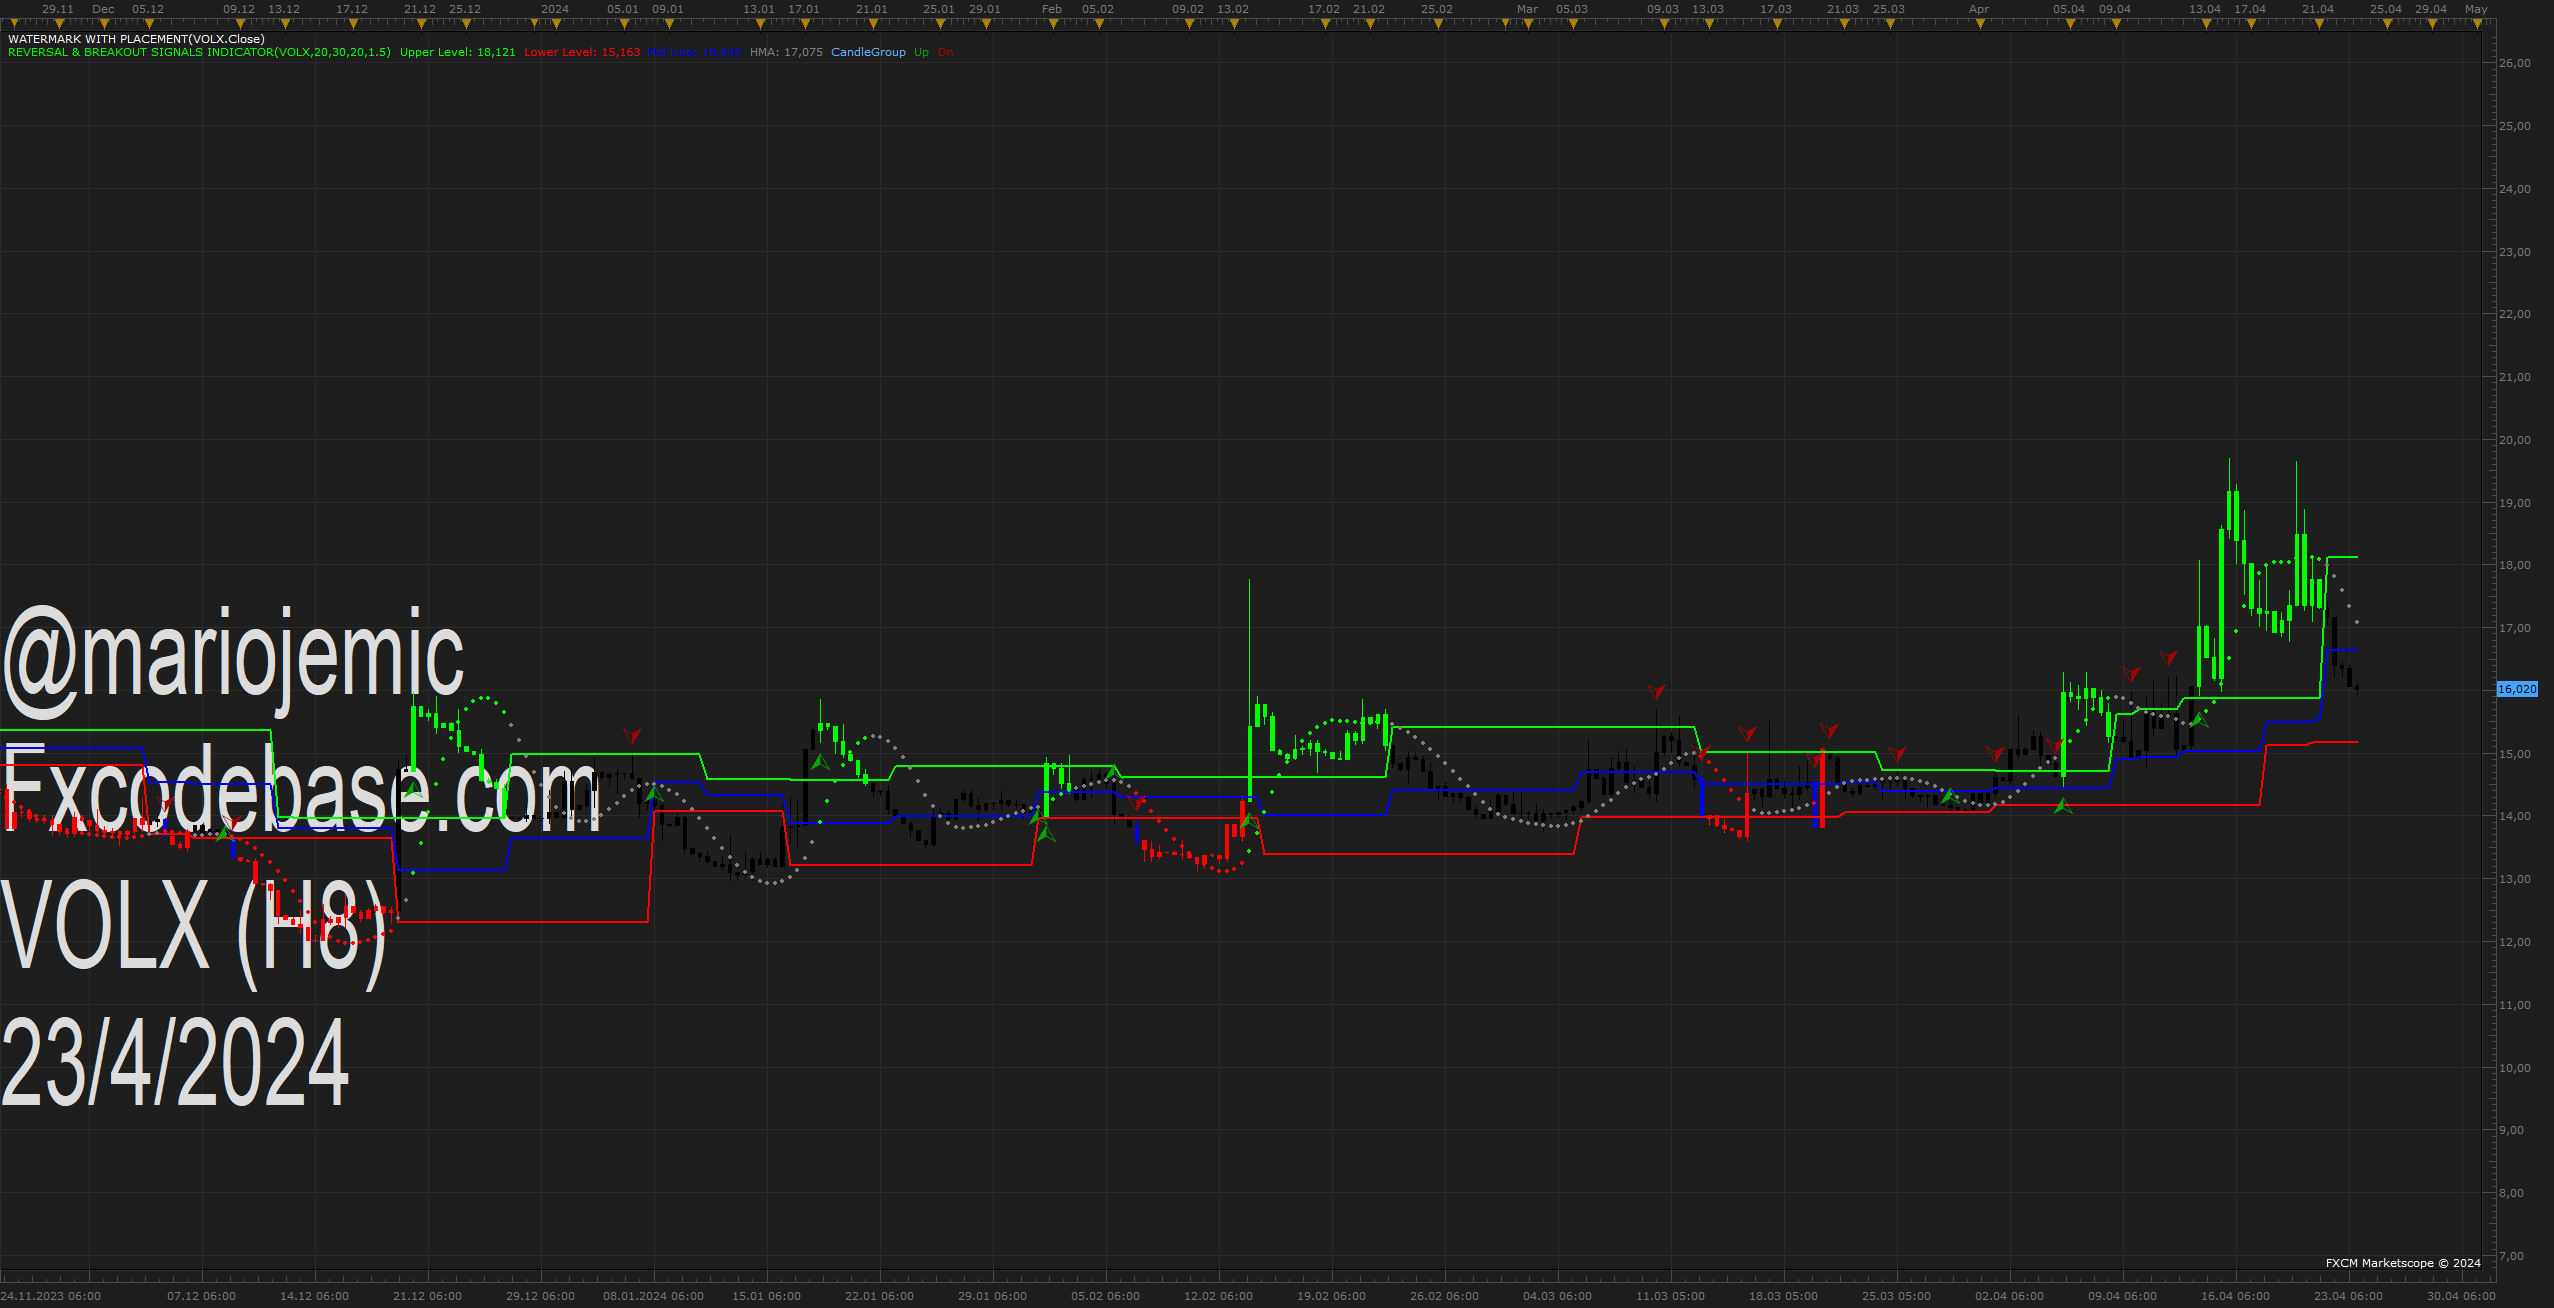
Task: Click bottom axis date 08.01.2024 06:00
Action: [653, 1296]
